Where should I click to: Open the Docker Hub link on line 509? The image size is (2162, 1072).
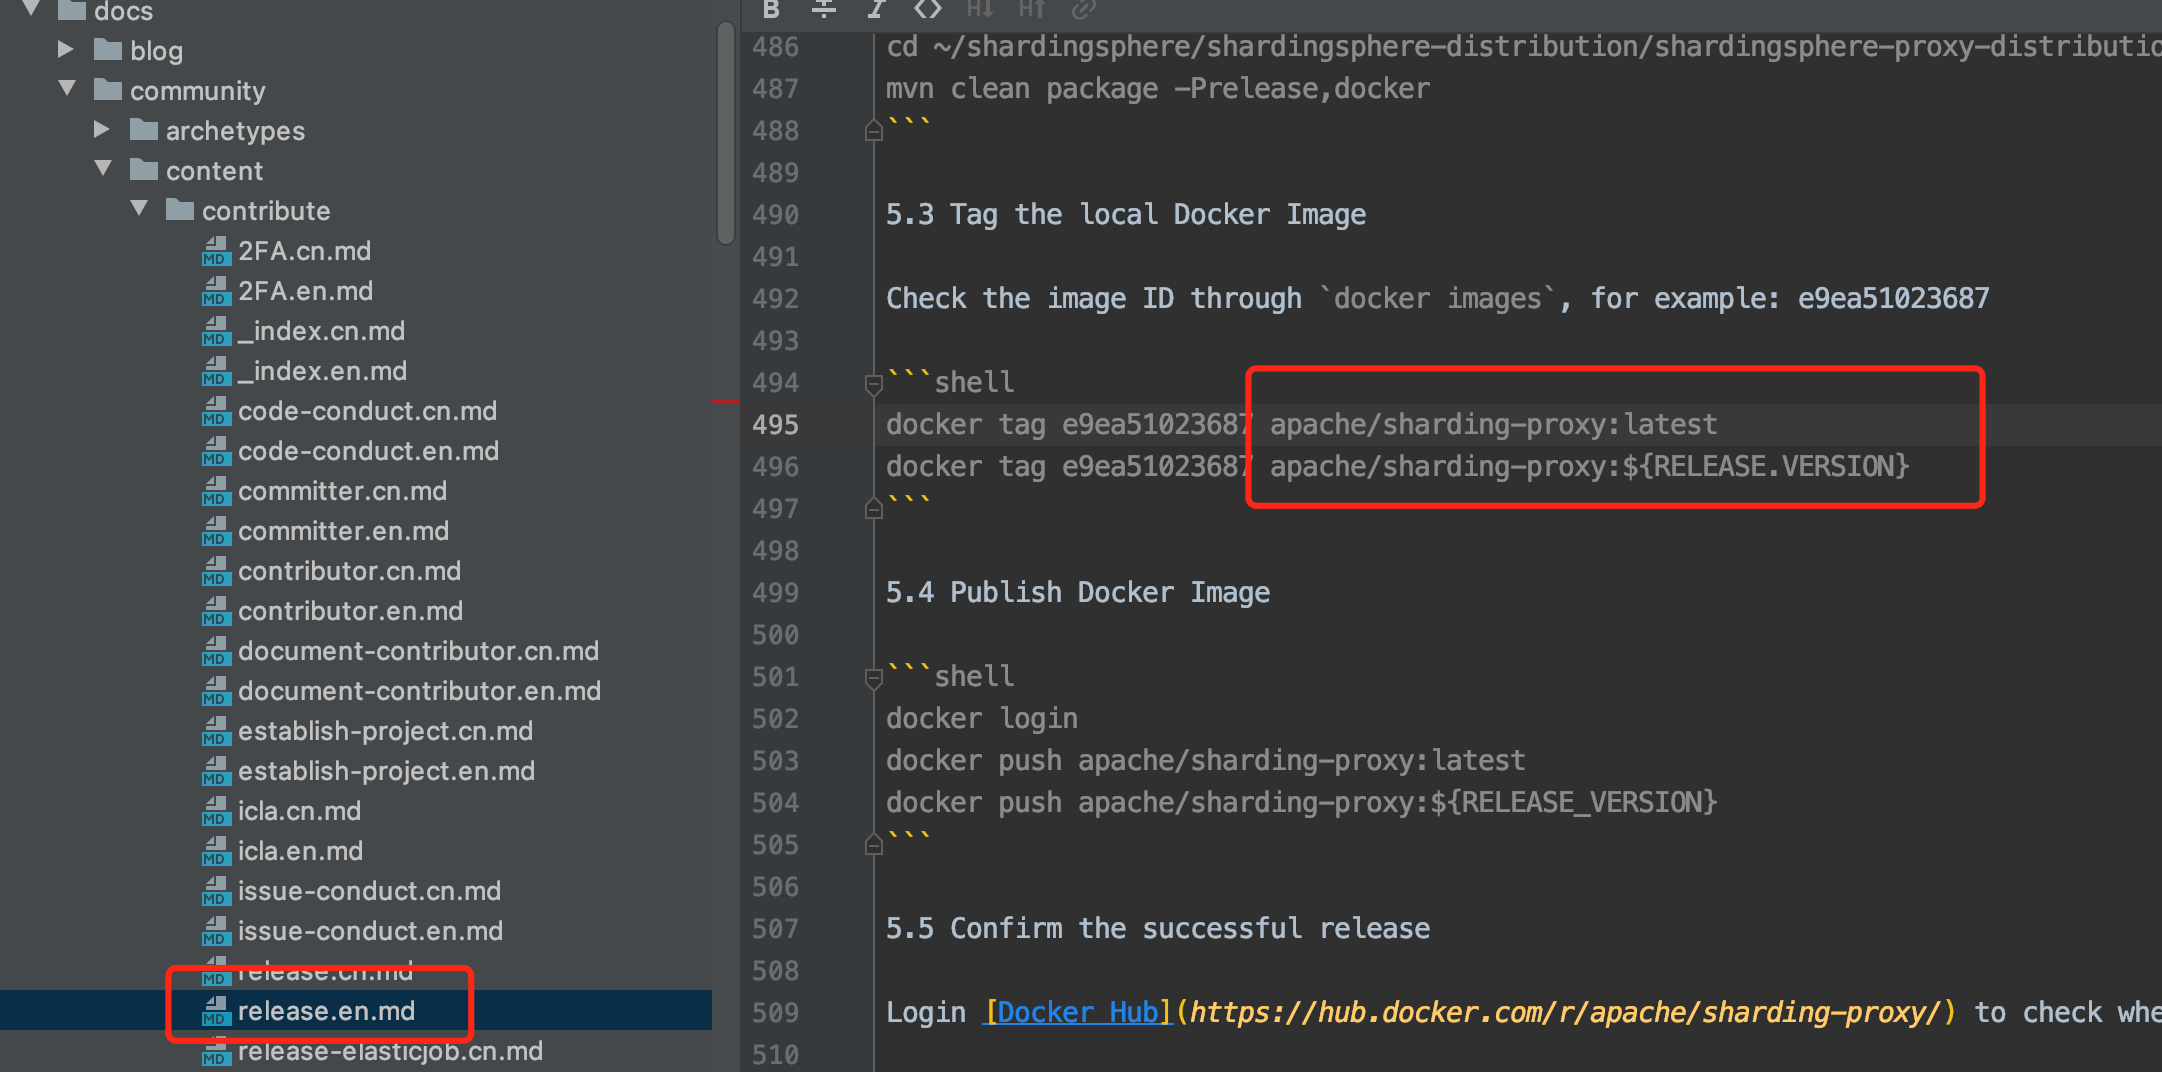tap(1079, 1013)
